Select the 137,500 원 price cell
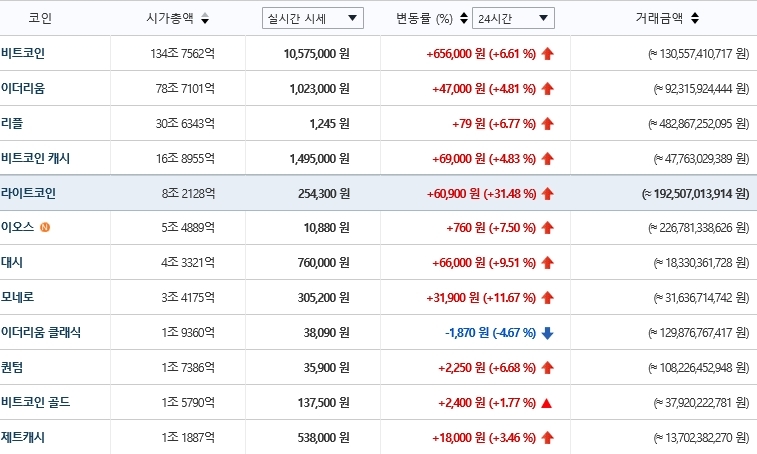 pyautogui.click(x=324, y=403)
